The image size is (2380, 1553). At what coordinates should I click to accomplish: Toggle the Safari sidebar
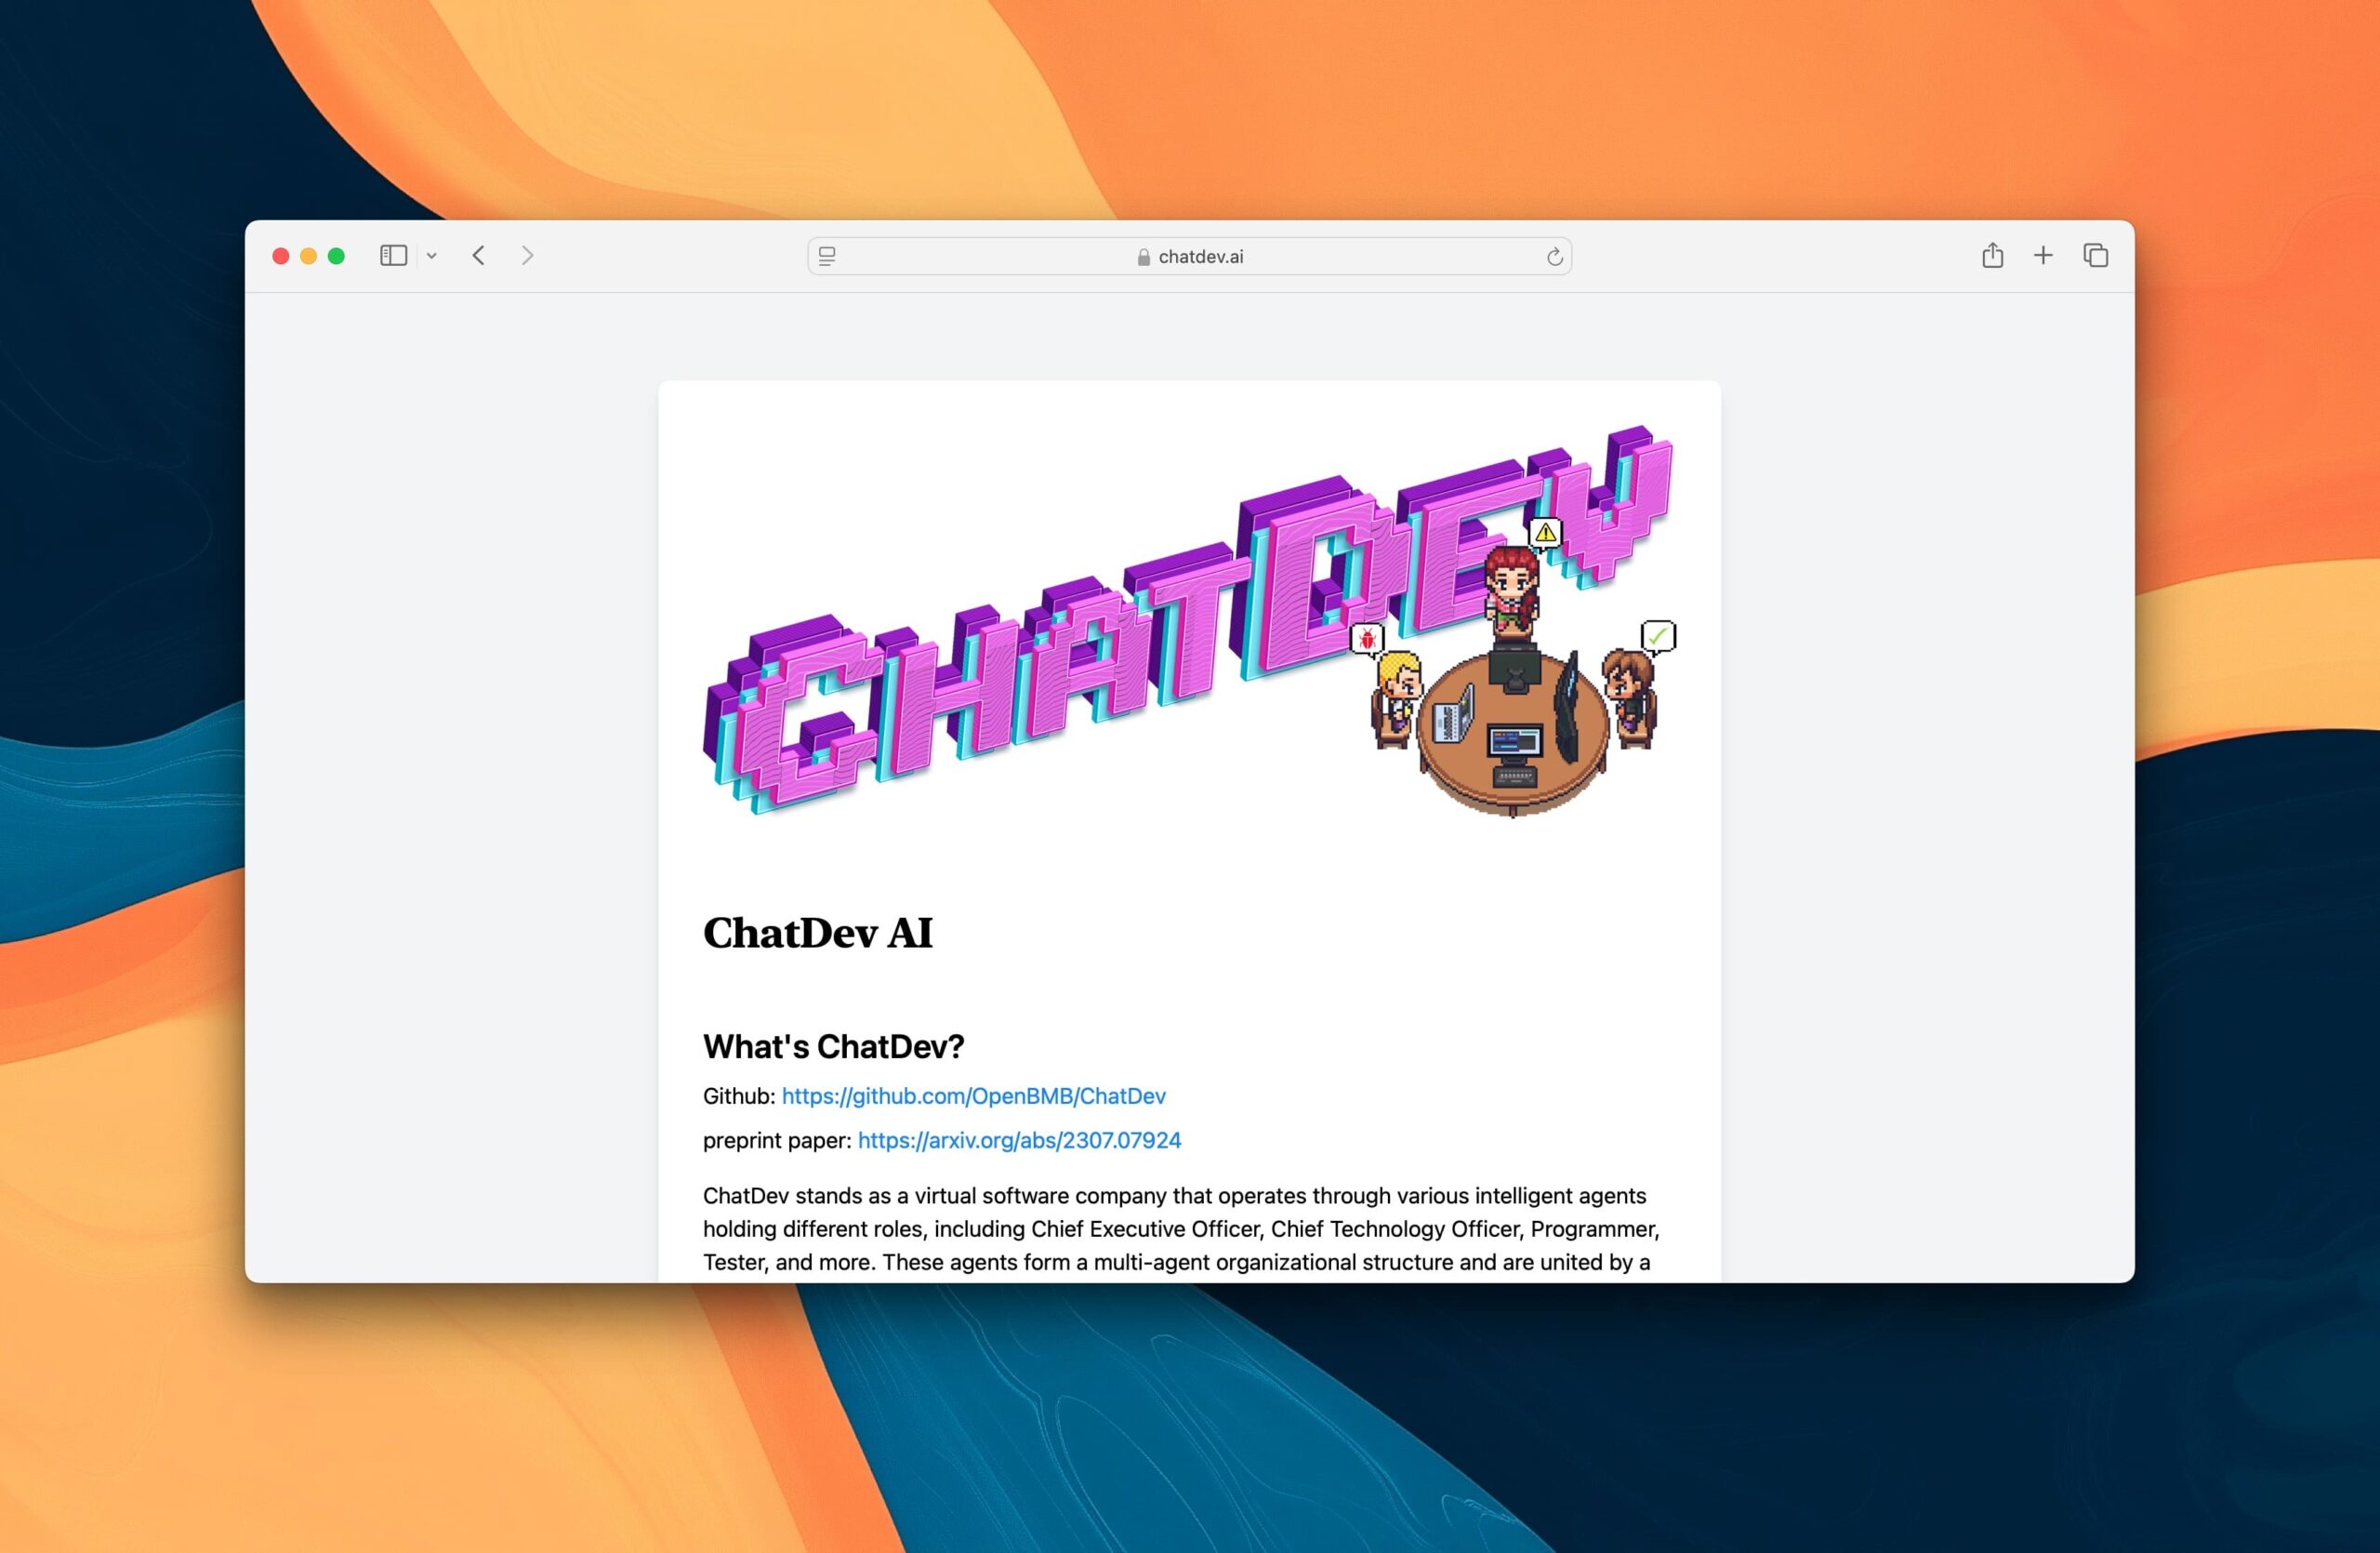[393, 256]
